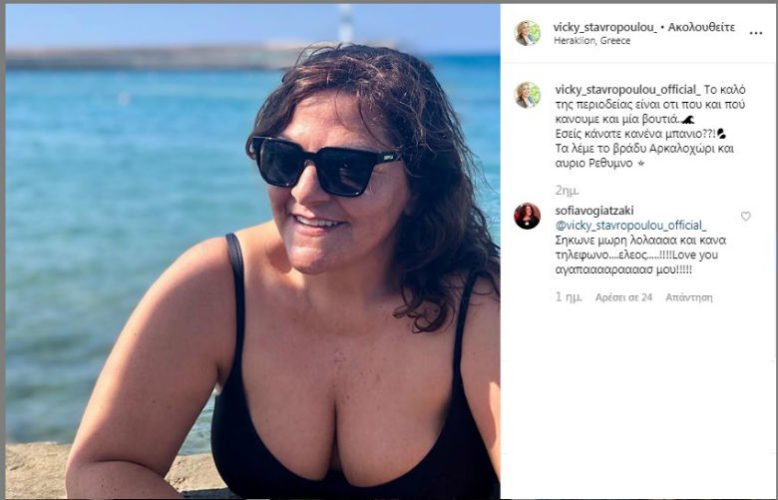Like sofiavogiatzaki's comment with the heart
The image size is (778, 500).
[x=745, y=216]
